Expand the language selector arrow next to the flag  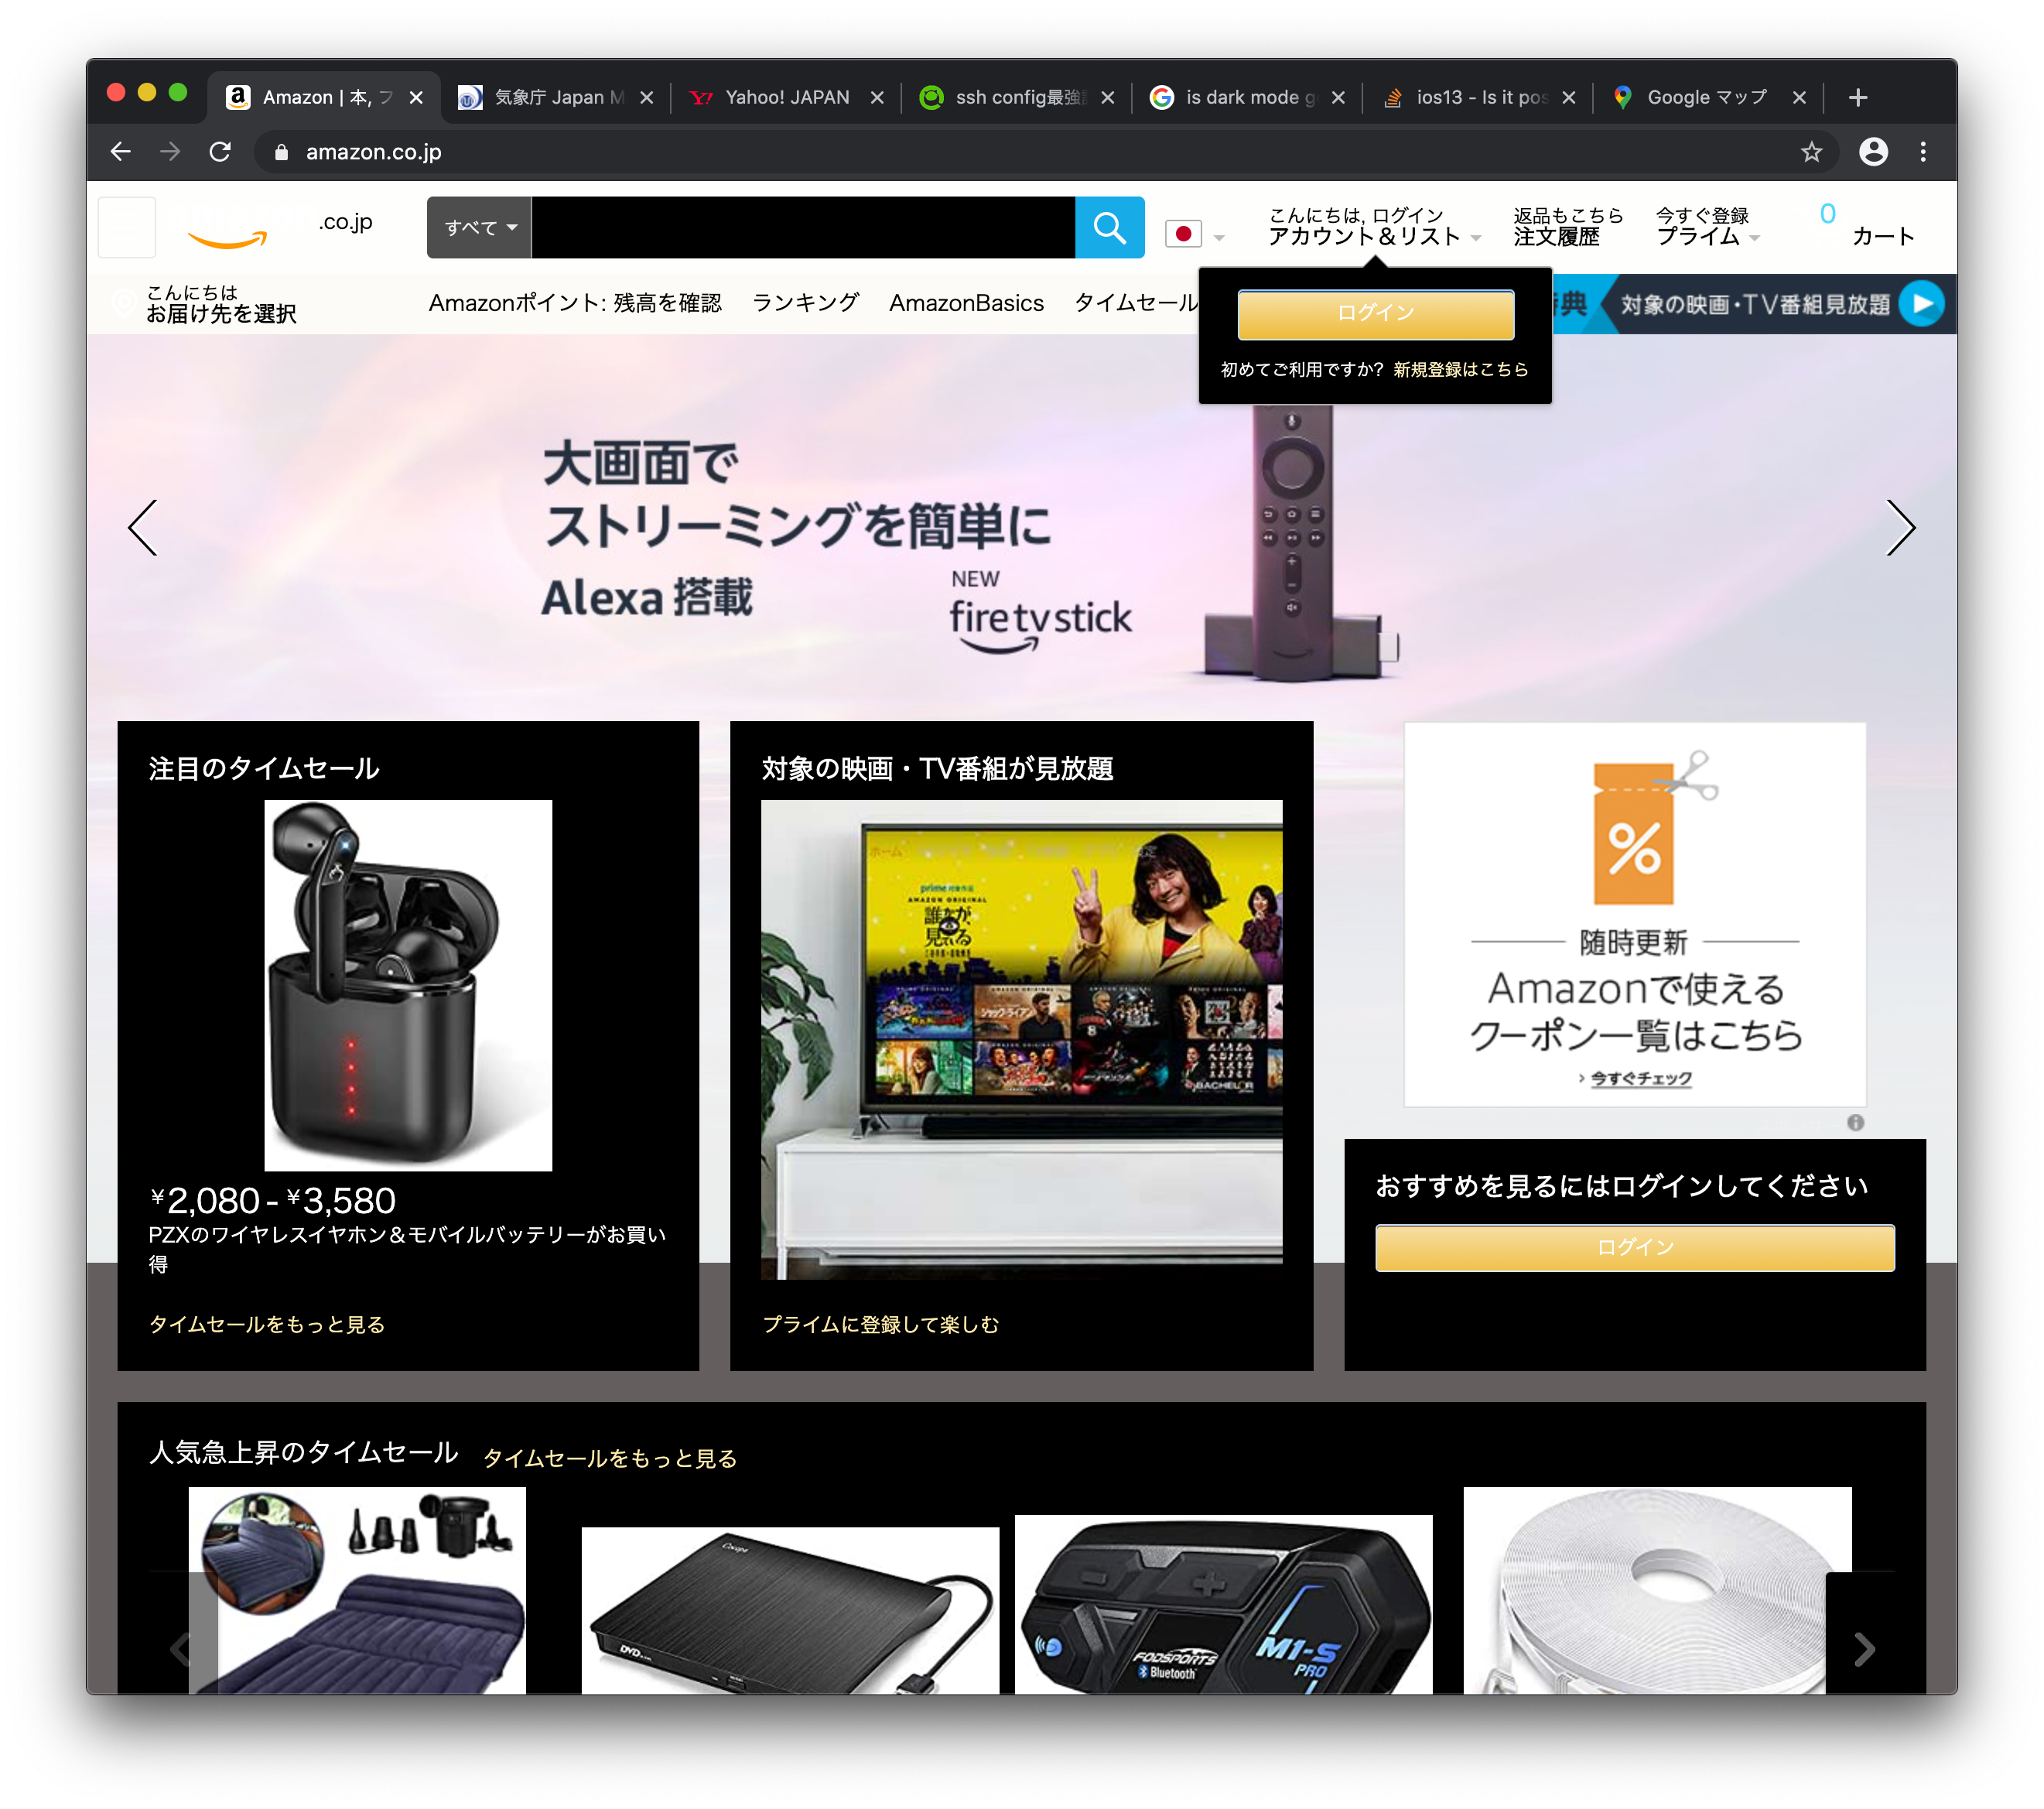tap(1218, 238)
